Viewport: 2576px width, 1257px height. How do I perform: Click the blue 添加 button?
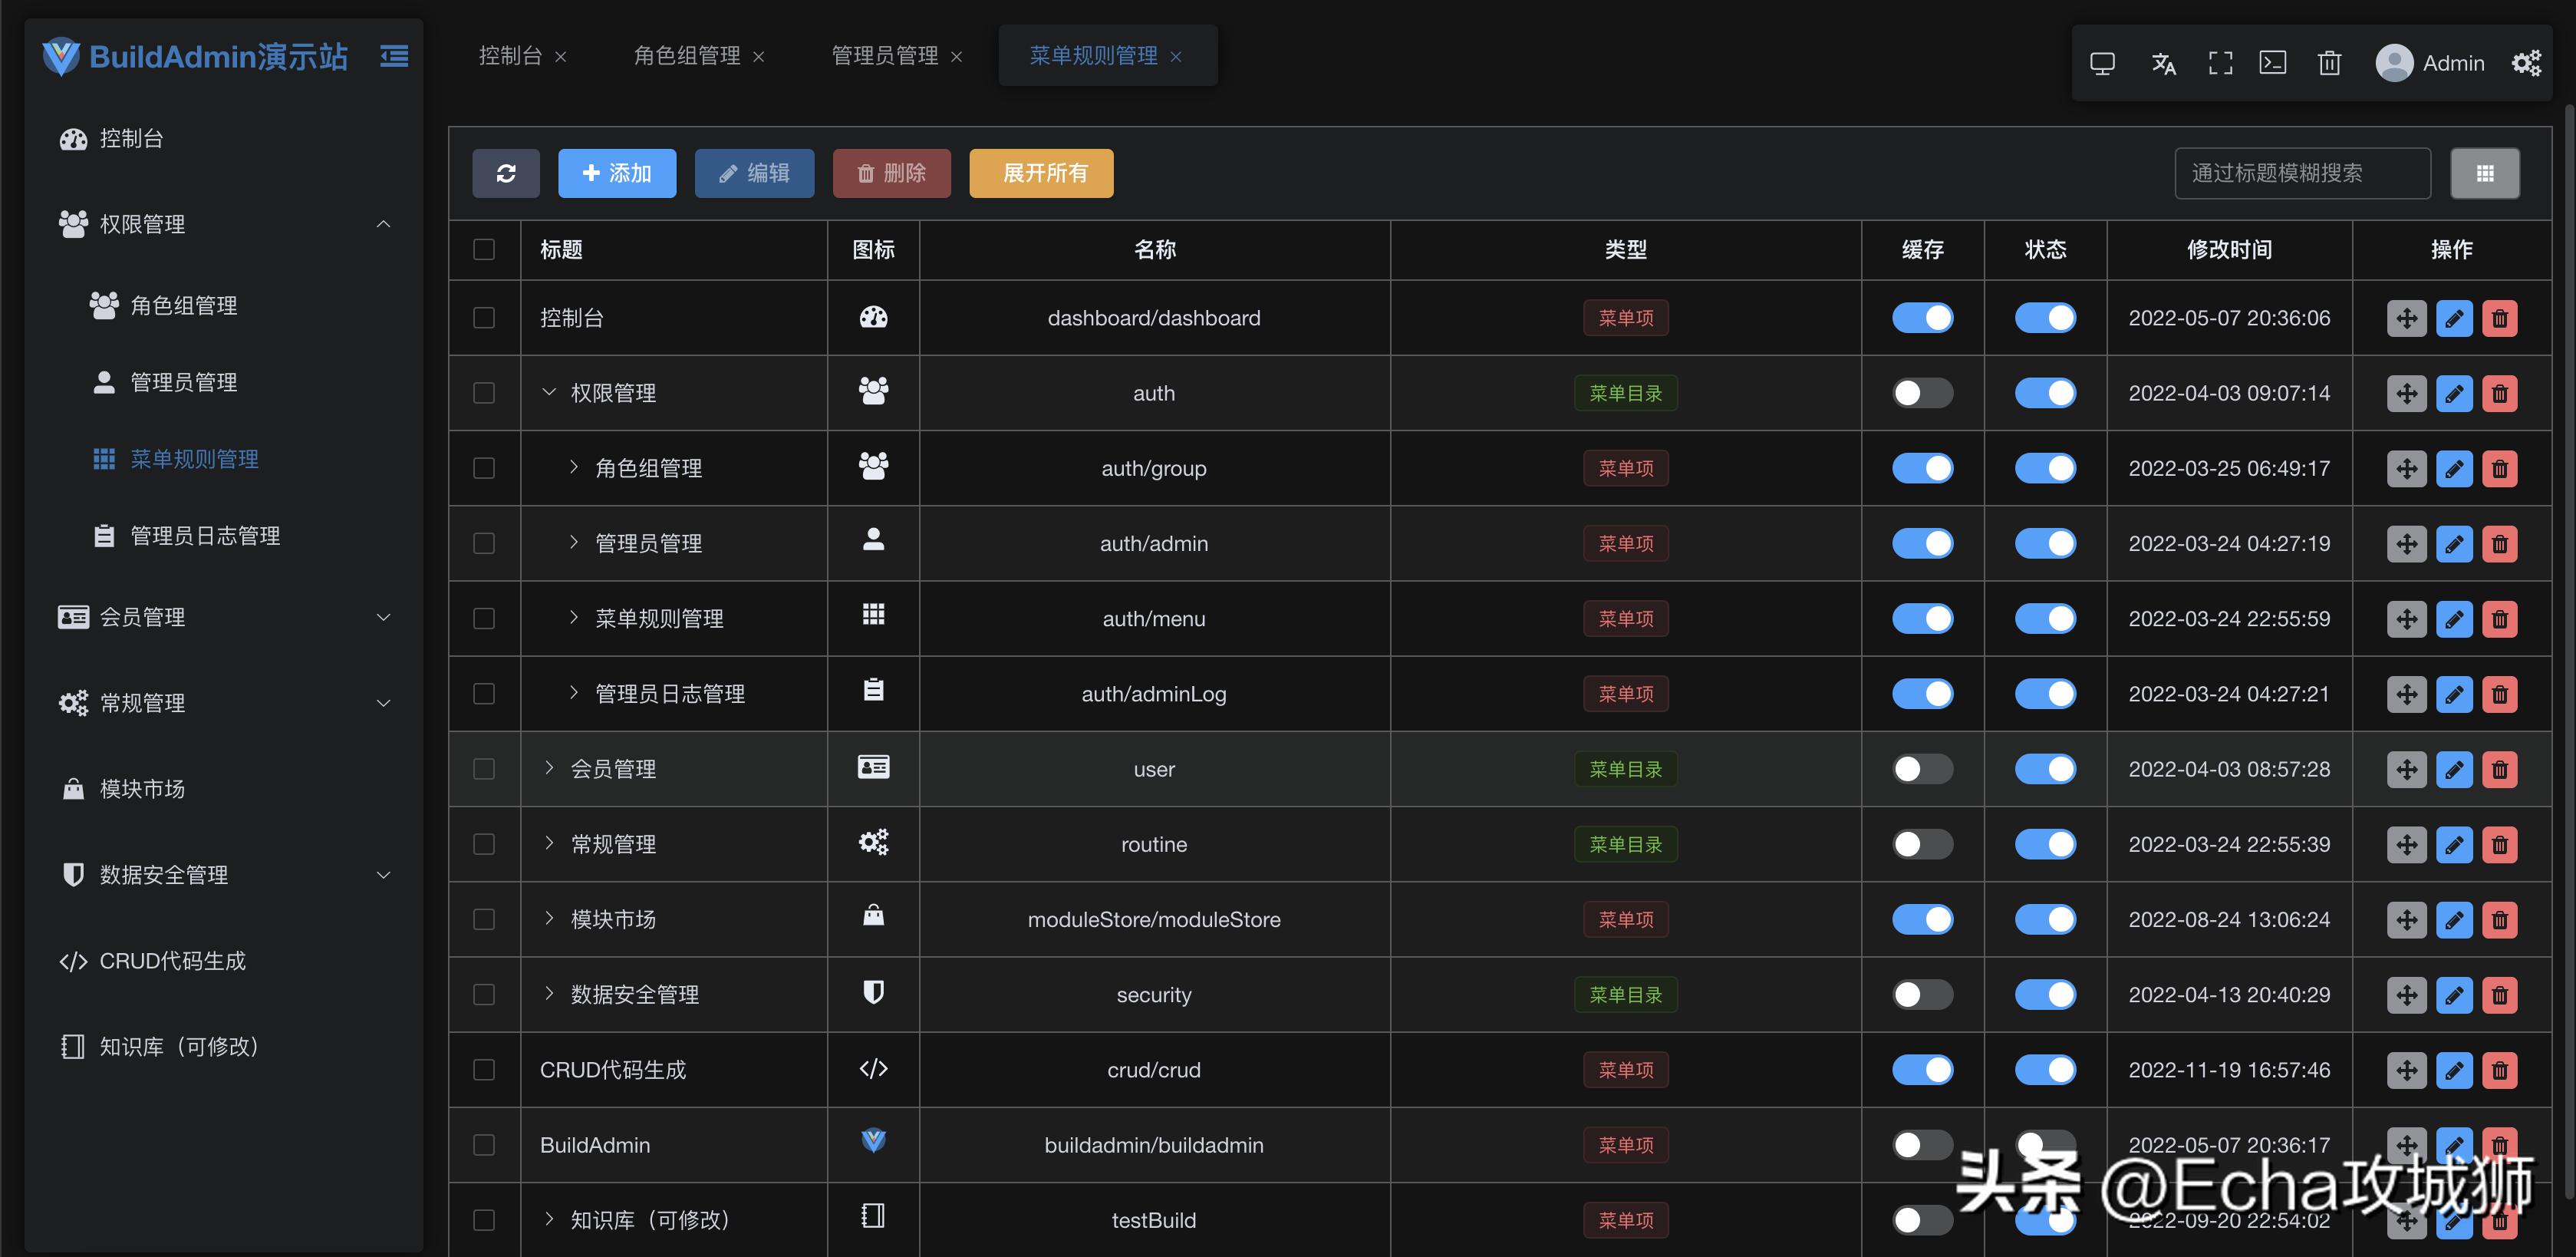coord(617,173)
